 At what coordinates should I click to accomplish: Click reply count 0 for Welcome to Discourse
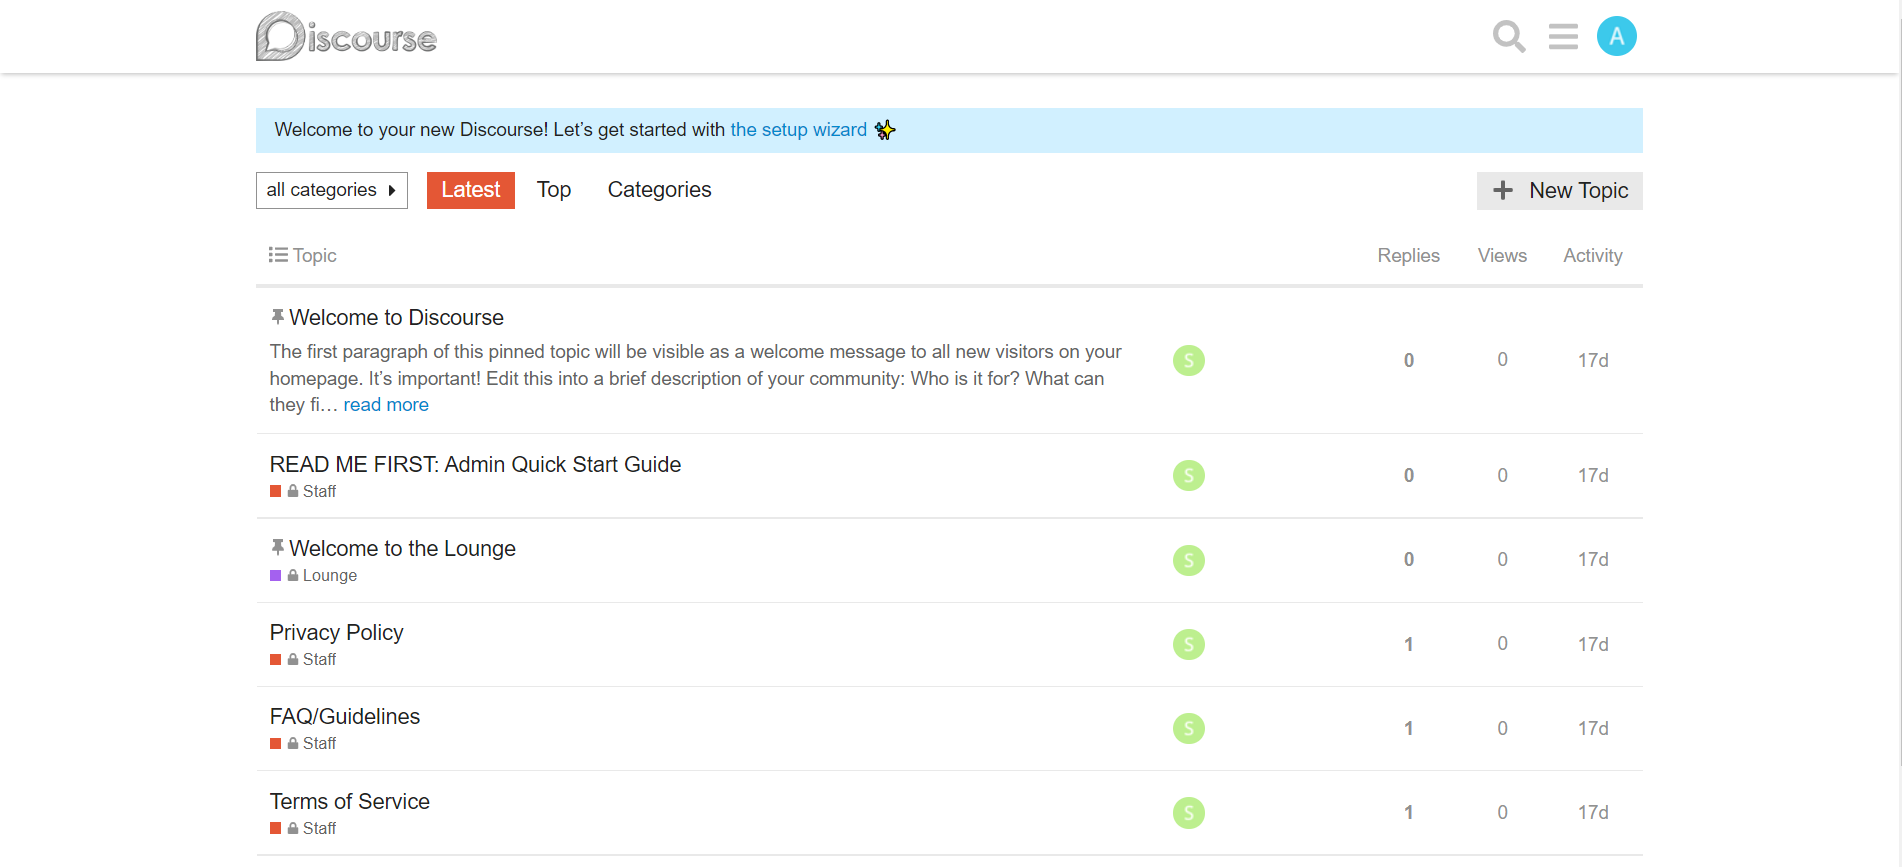coord(1408,360)
